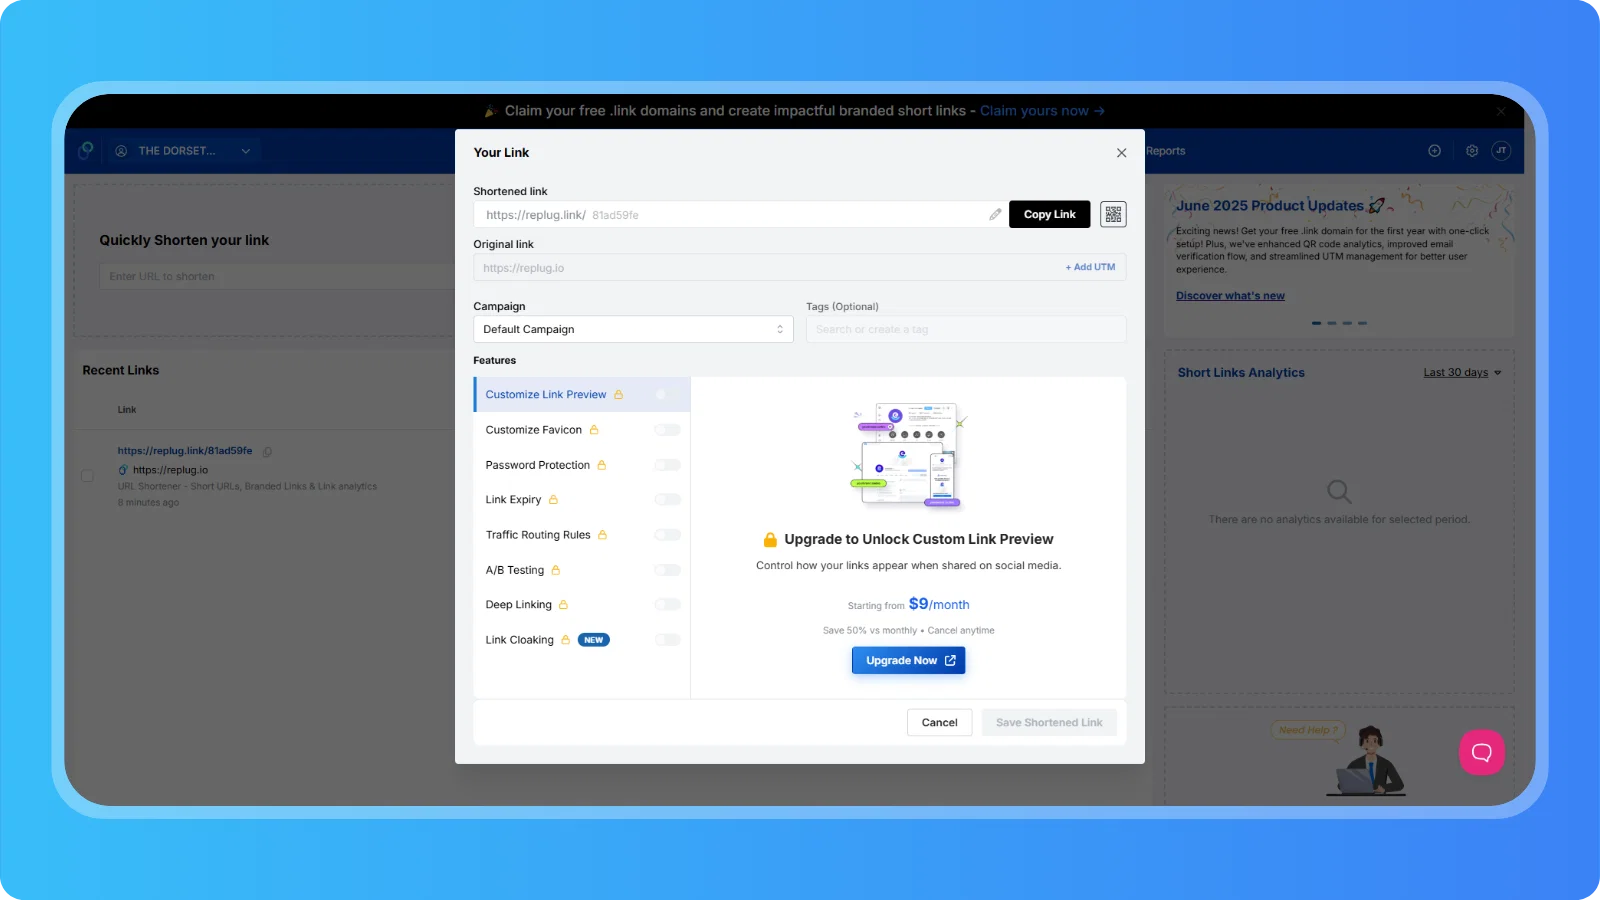The height and width of the screenshot is (900, 1600).
Task: Turn on the A/B Testing switch
Action: [x=667, y=570]
